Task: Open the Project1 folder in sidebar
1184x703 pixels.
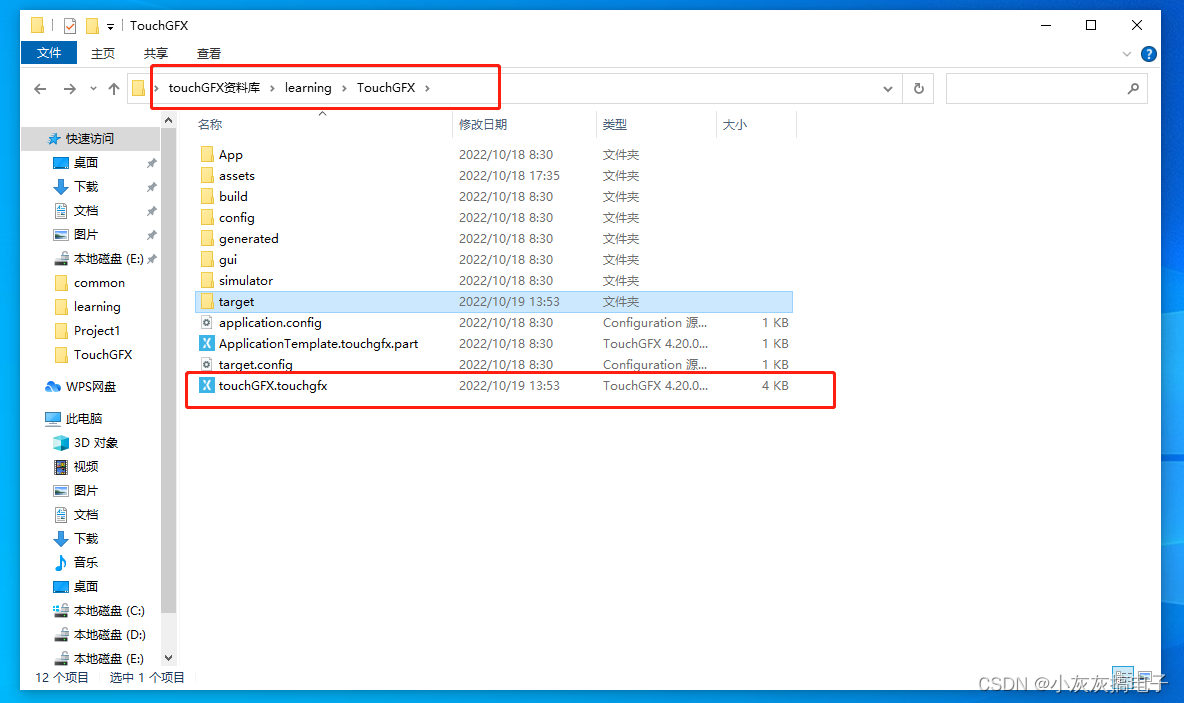Action: tap(97, 331)
